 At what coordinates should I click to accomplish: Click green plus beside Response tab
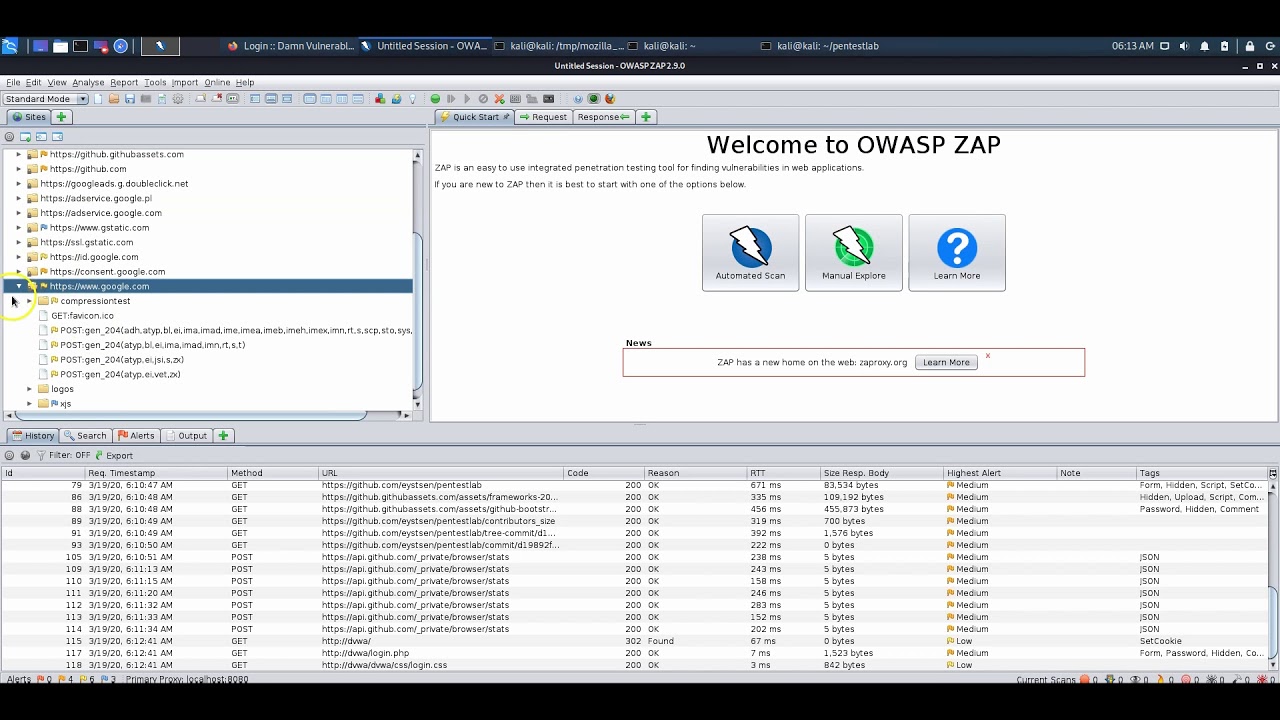(x=646, y=117)
